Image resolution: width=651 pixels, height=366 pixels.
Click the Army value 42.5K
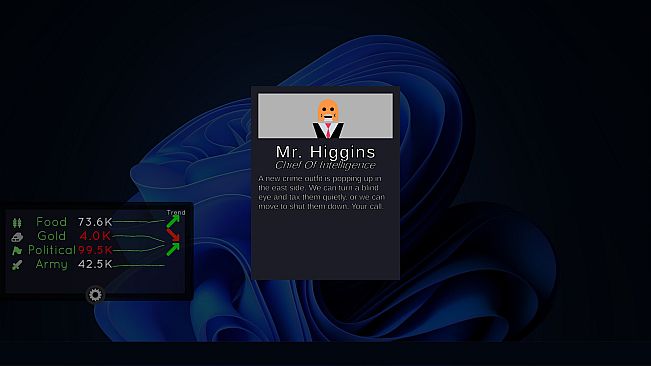pyautogui.click(x=95, y=264)
